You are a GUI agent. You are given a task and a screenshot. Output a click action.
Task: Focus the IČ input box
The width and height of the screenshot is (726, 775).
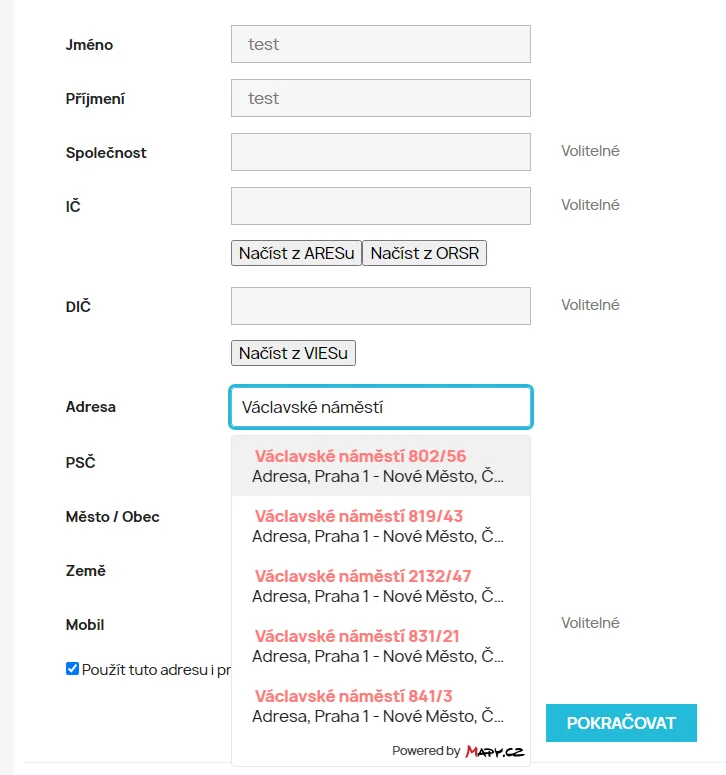(x=380, y=206)
